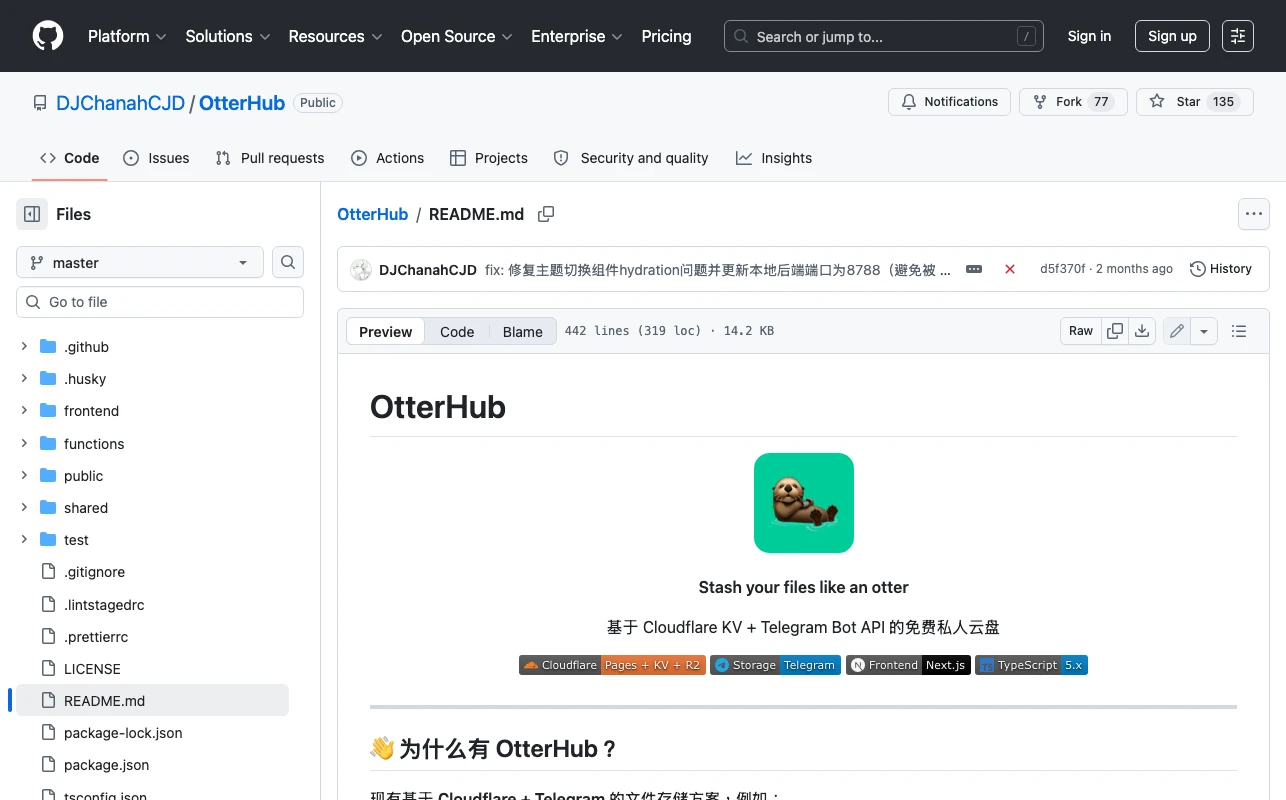1286x800 pixels.
Task: Open the Pricing link
Action: pyautogui.click(x=666, y=36)
